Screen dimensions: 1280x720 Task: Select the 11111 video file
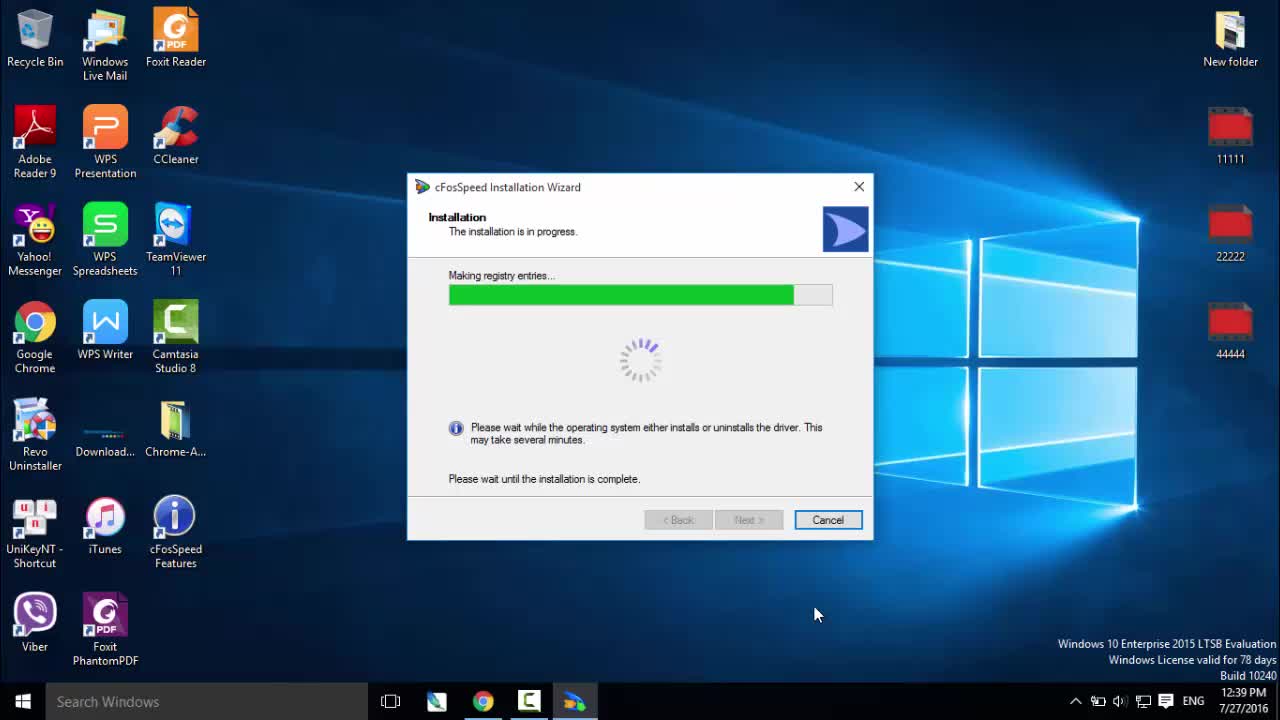(1230, 136)
